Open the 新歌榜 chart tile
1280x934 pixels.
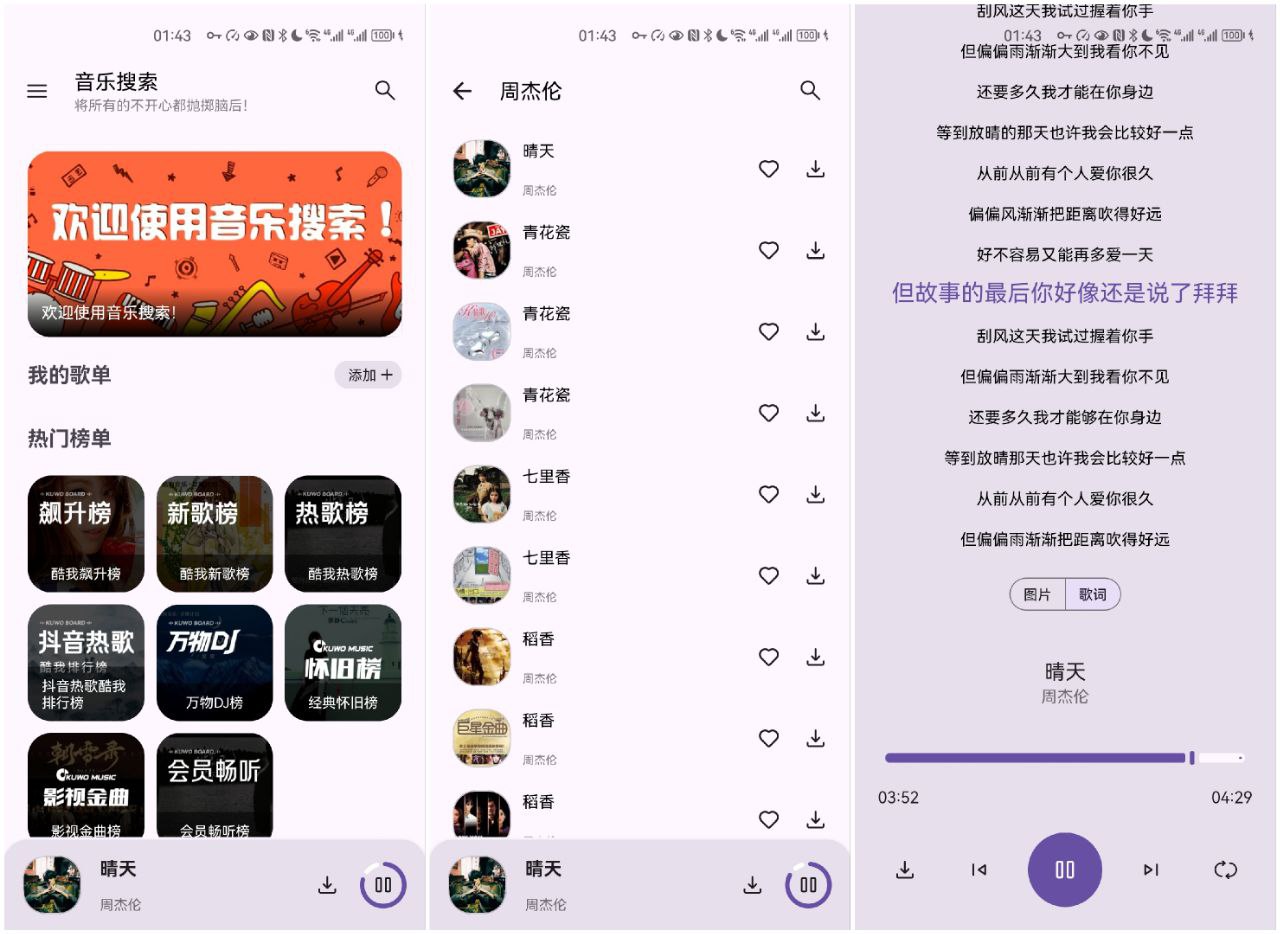[215, 534]
